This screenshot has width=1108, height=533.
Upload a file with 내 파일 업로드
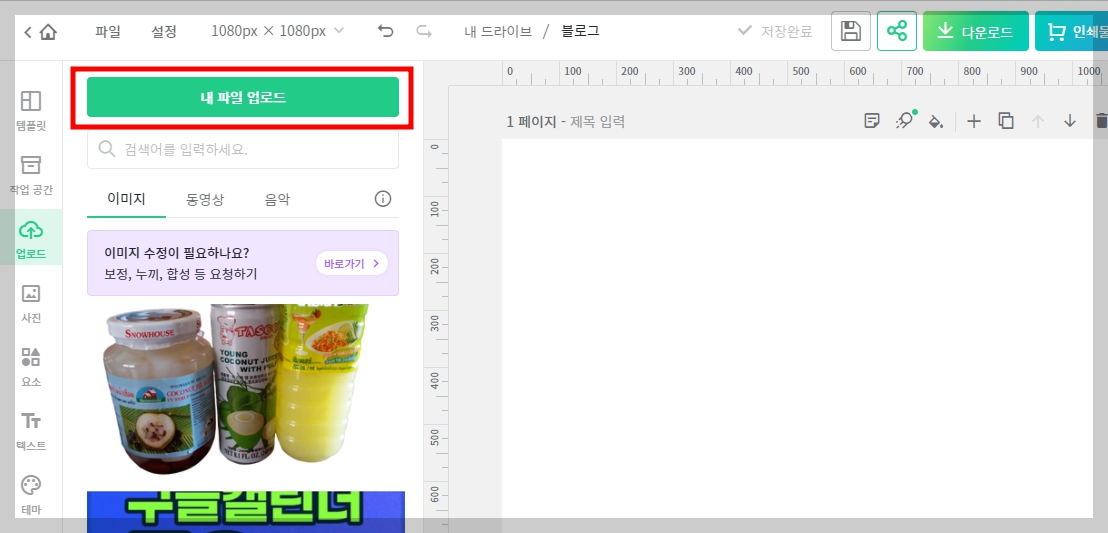[x=243, y=98]
